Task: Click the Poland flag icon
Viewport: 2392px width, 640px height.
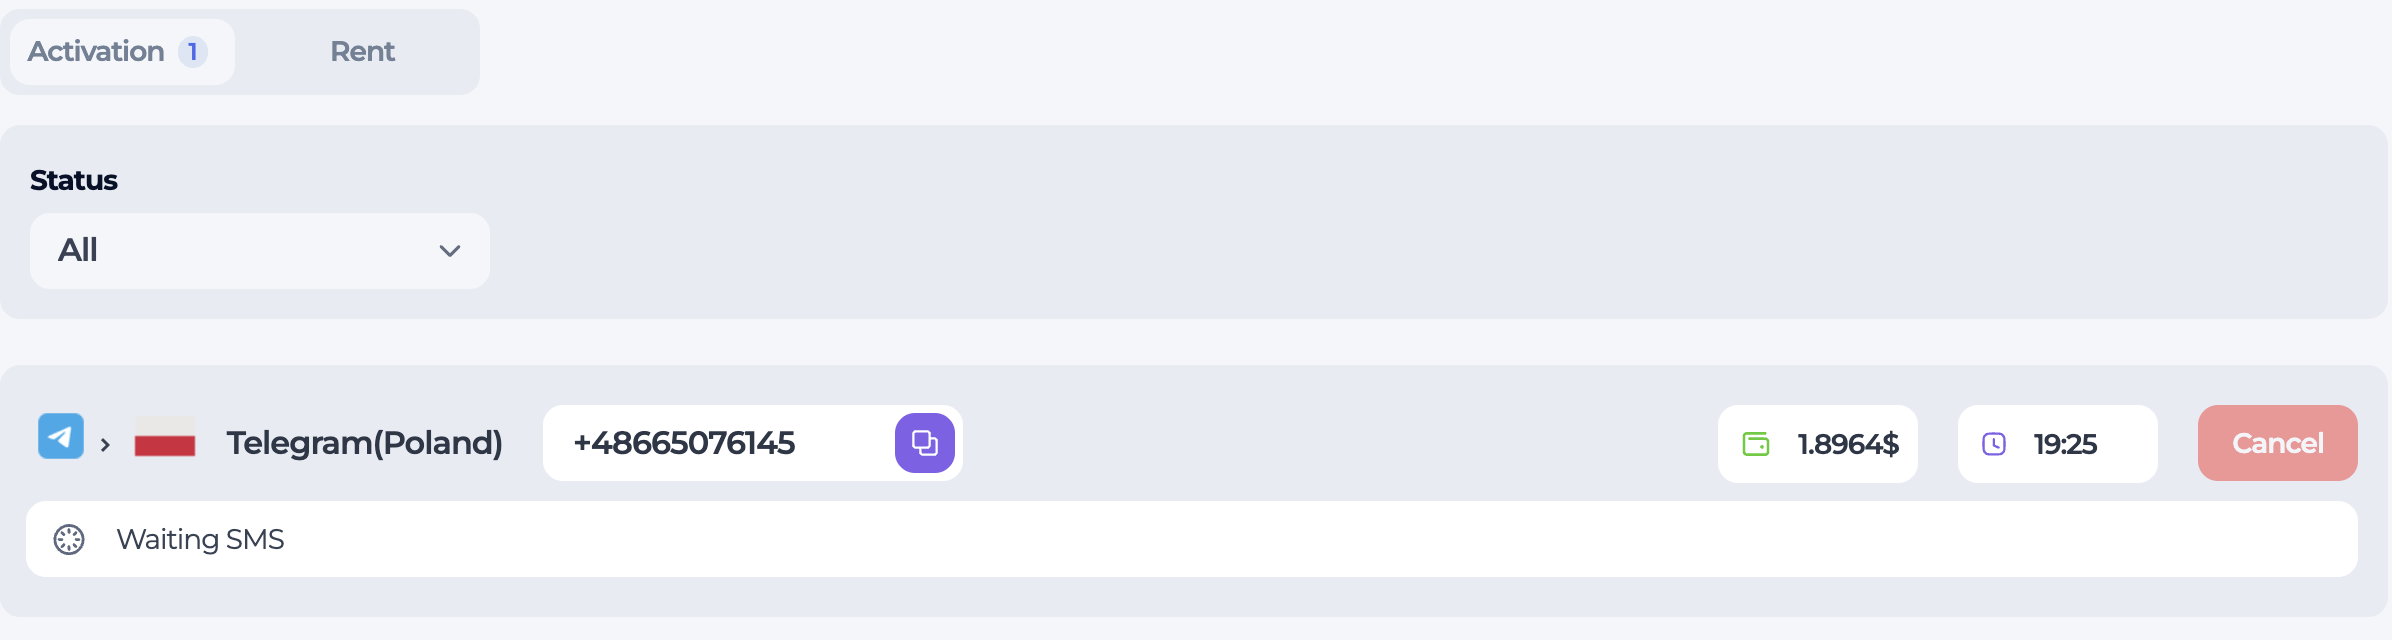Action: [165, 437]
